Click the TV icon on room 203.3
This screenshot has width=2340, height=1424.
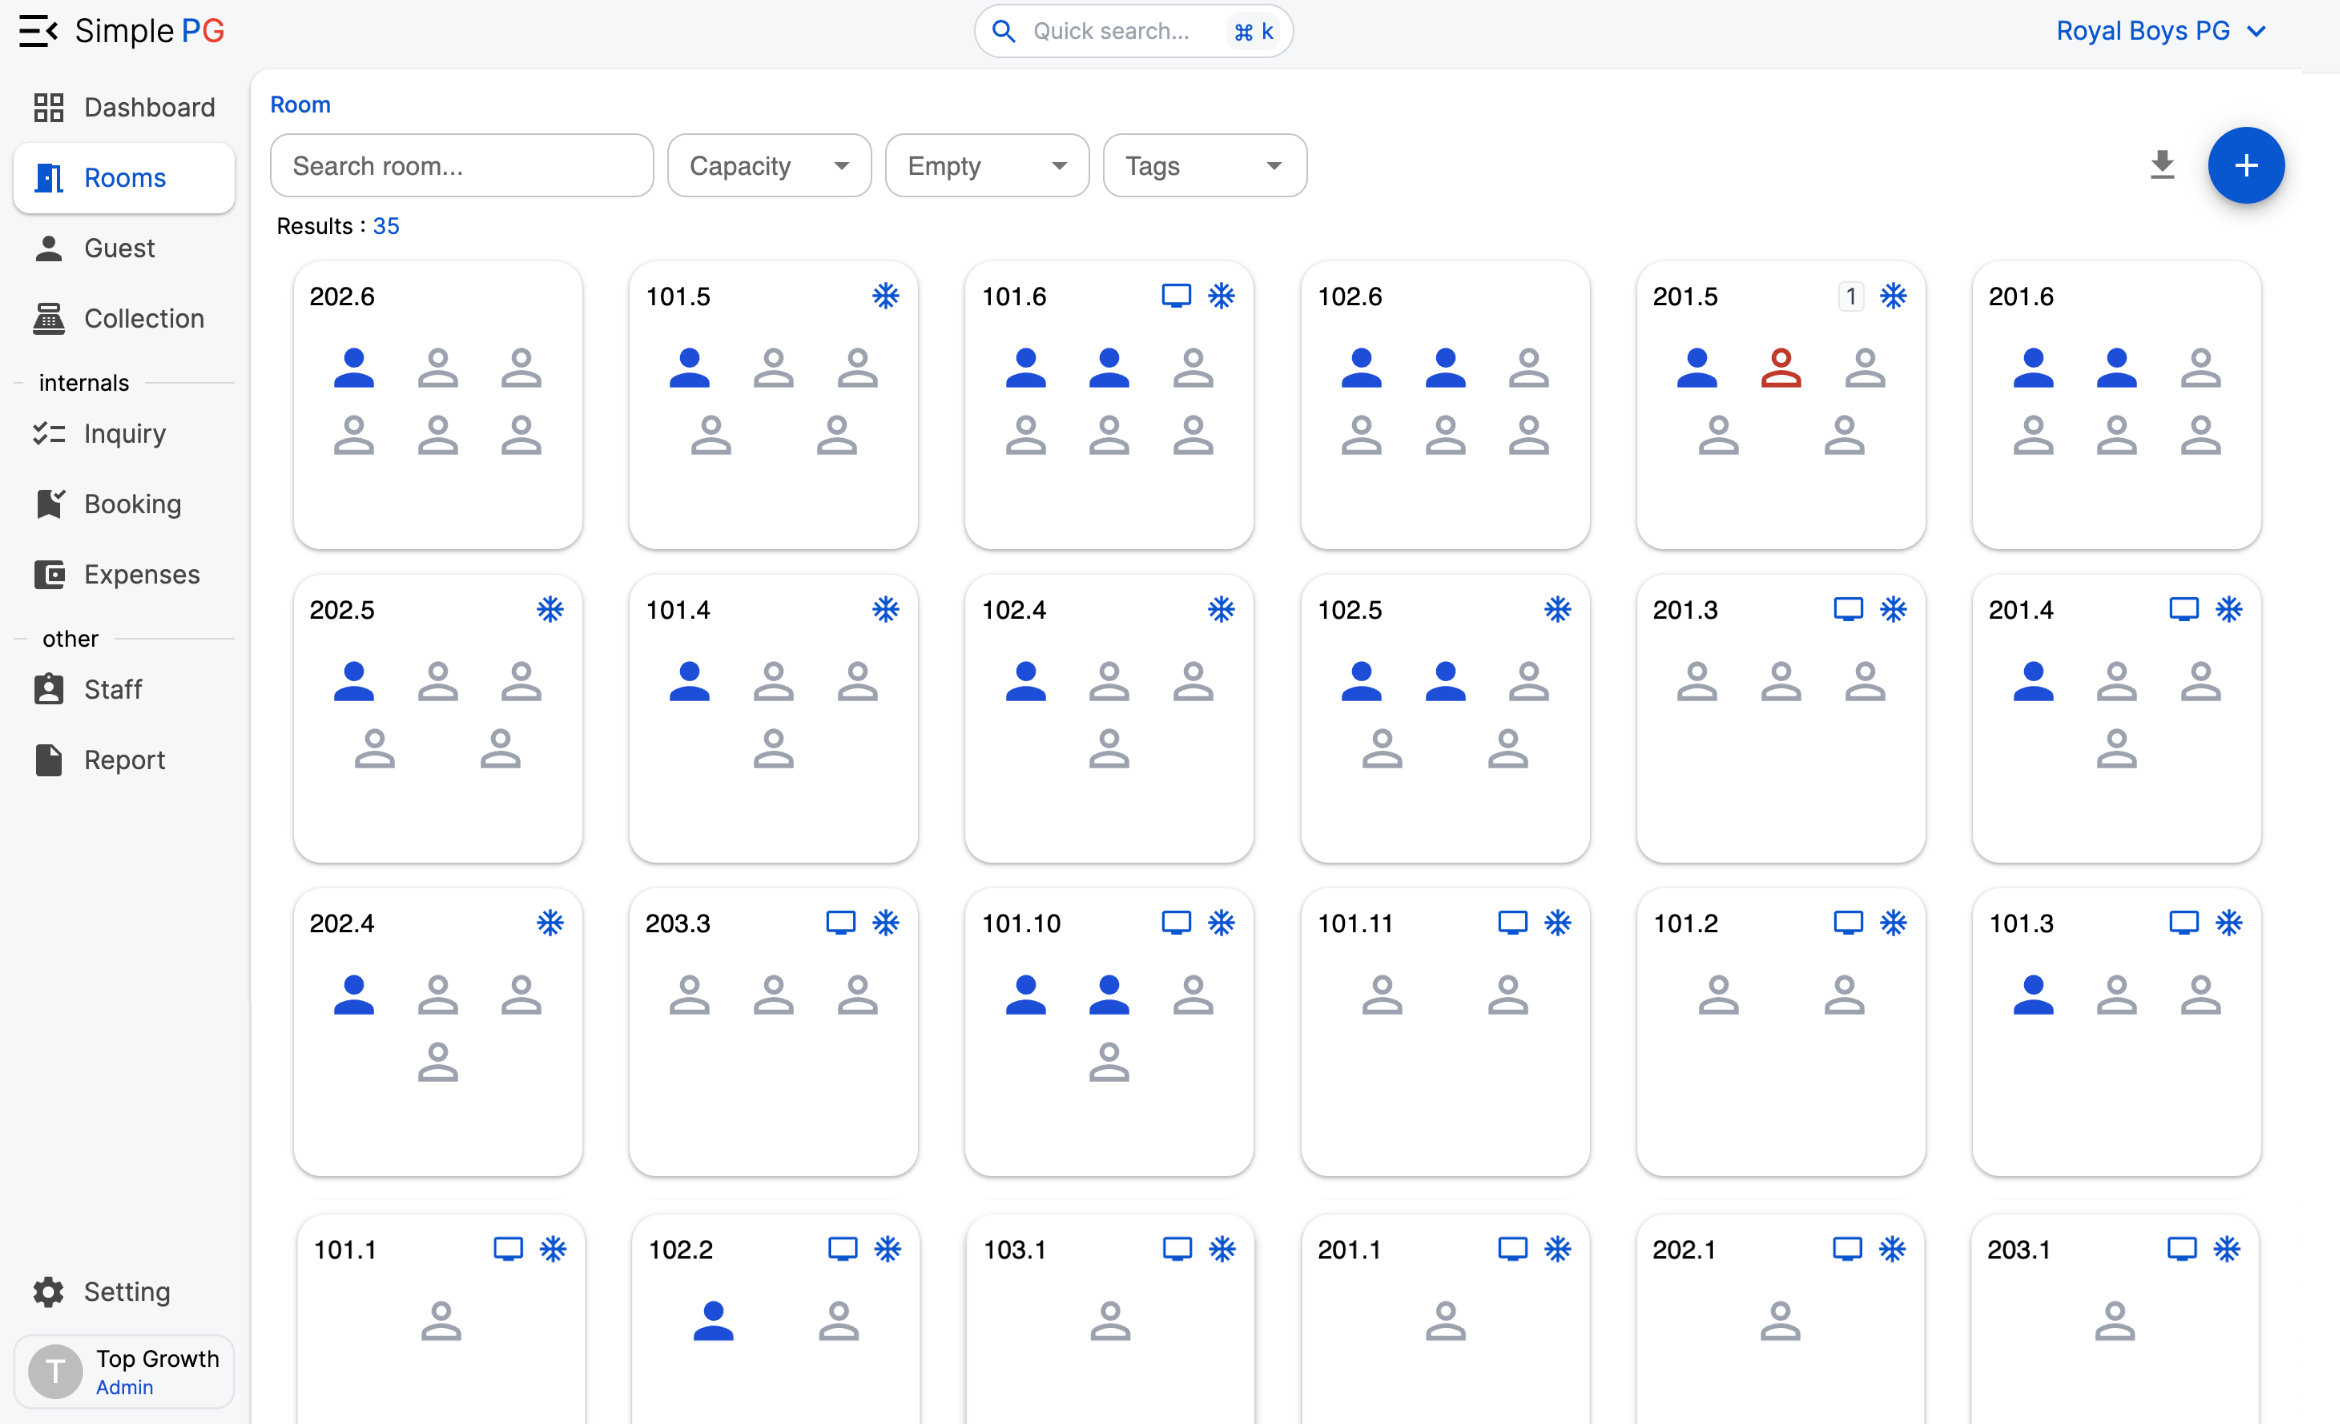tap(840, 922)
